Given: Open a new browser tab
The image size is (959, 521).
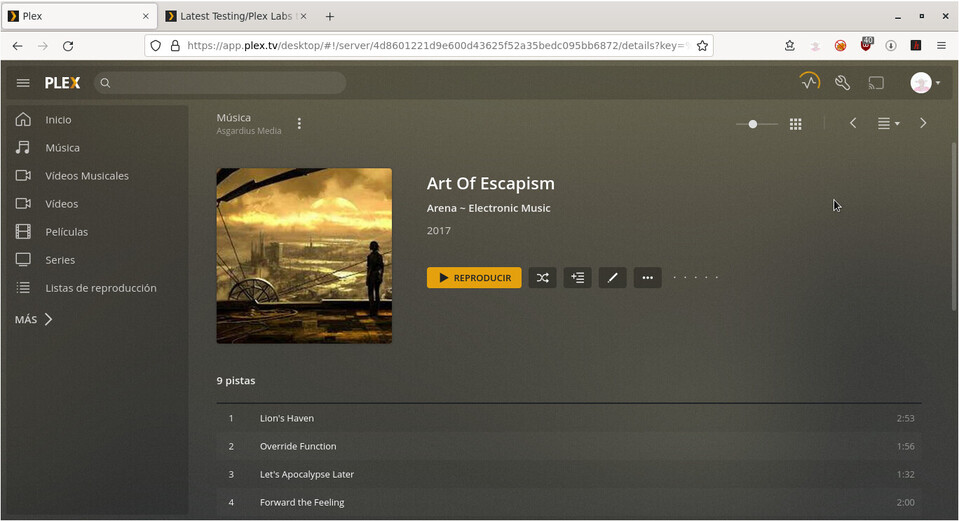Looking at the screenshot, I should 330,17.
